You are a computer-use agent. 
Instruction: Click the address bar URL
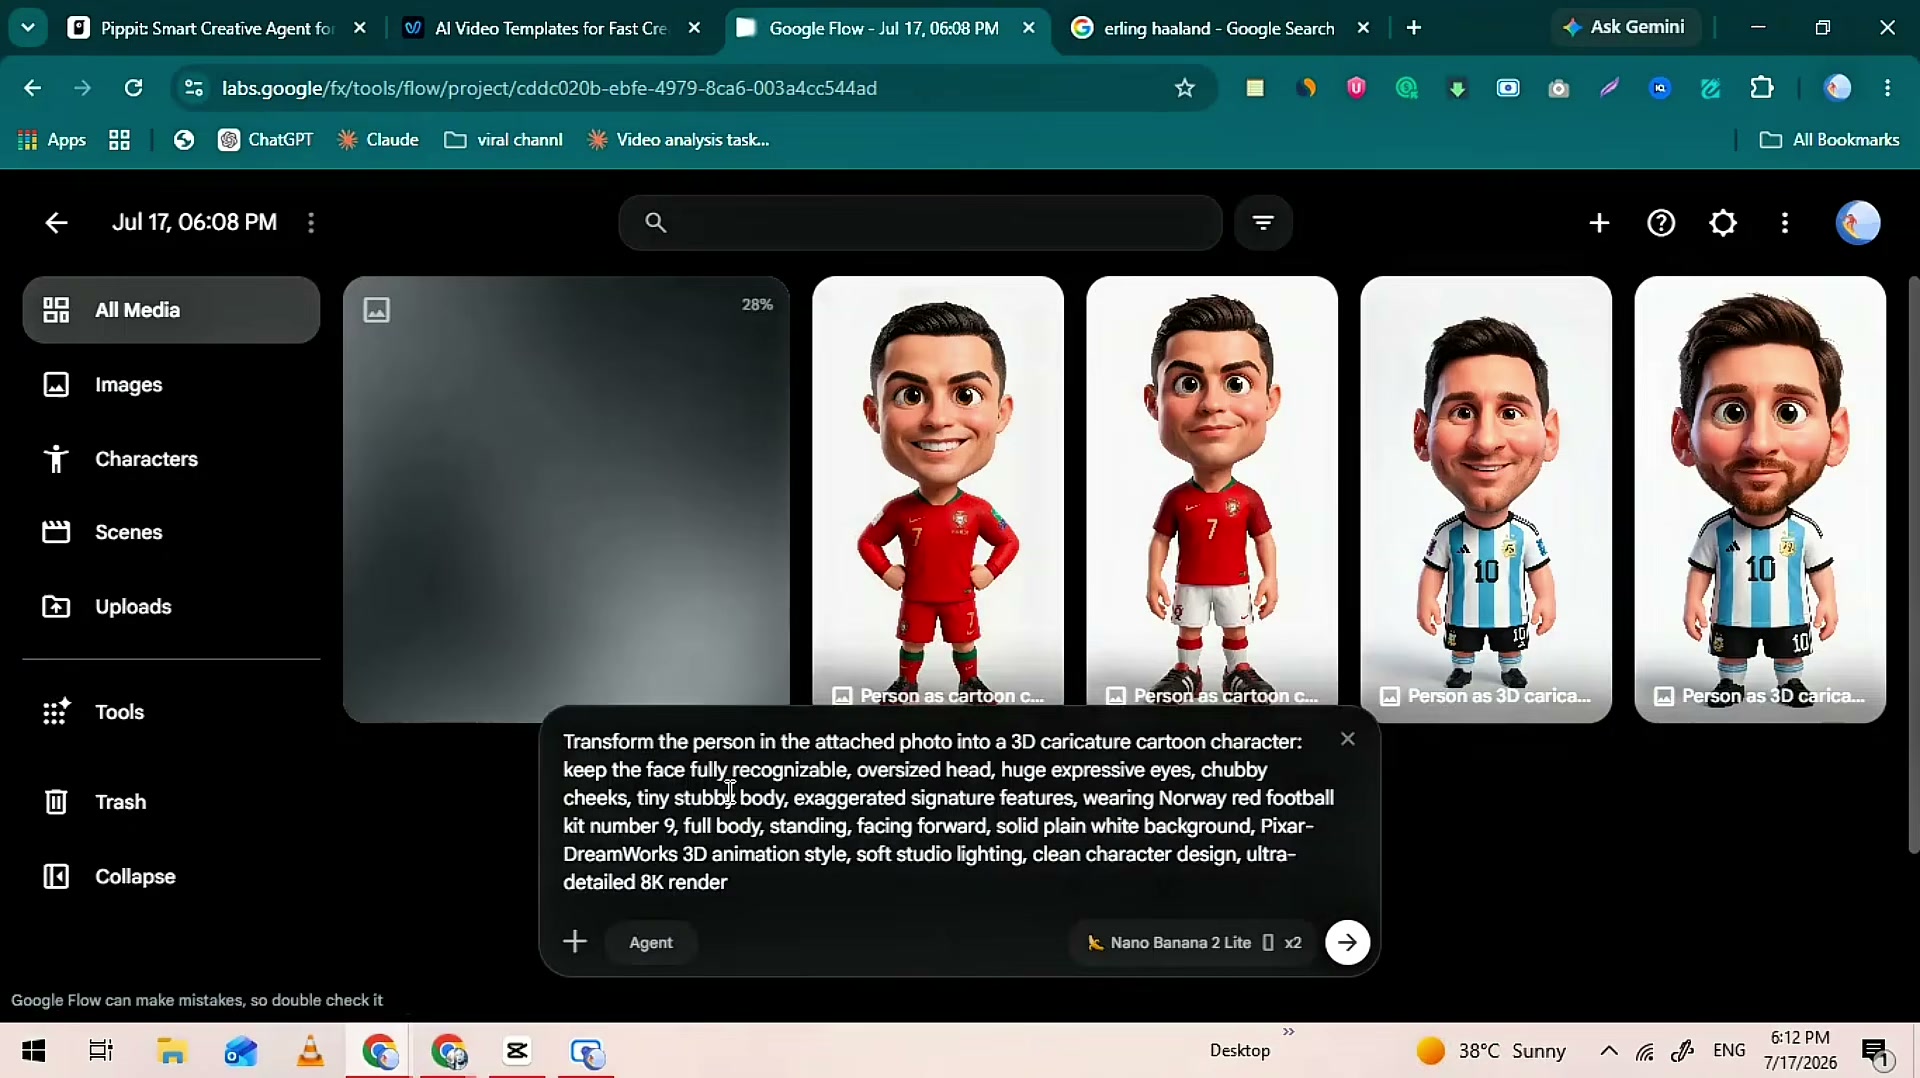(x=549, y=88)
